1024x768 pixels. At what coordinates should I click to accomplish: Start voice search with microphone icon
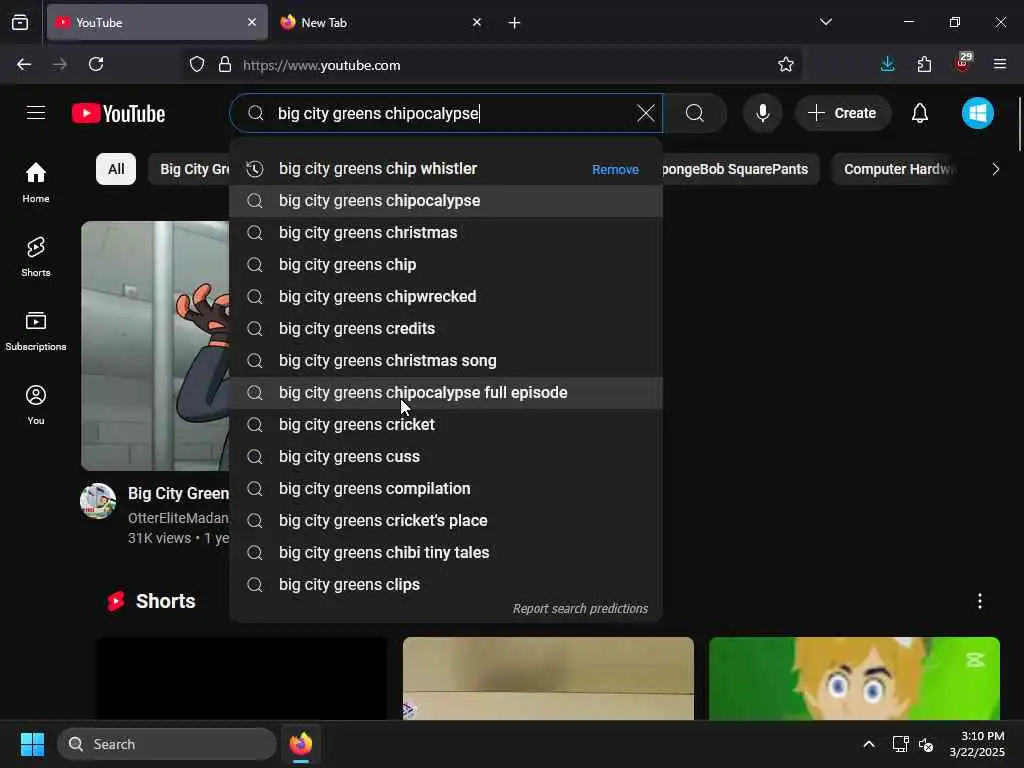click(x=762, y=113)
